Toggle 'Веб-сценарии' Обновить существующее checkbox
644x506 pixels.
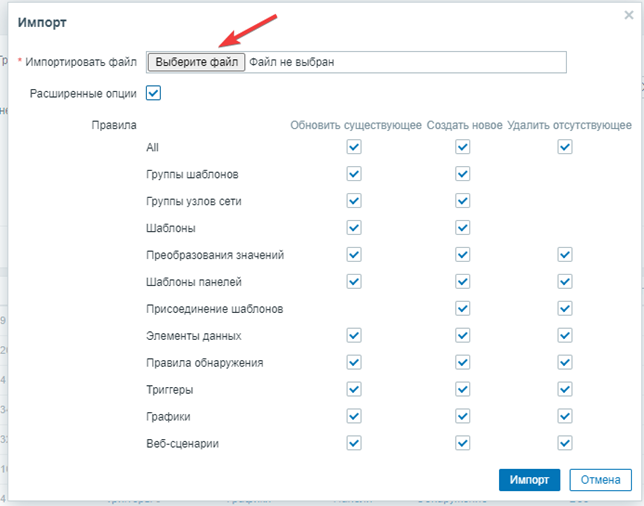tap(353, 443)
